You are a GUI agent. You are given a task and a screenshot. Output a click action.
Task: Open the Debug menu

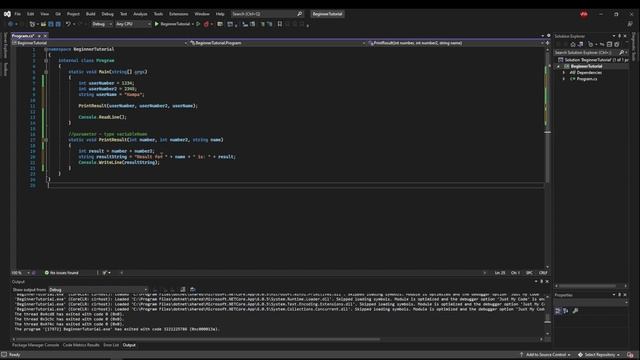point(108,14)
